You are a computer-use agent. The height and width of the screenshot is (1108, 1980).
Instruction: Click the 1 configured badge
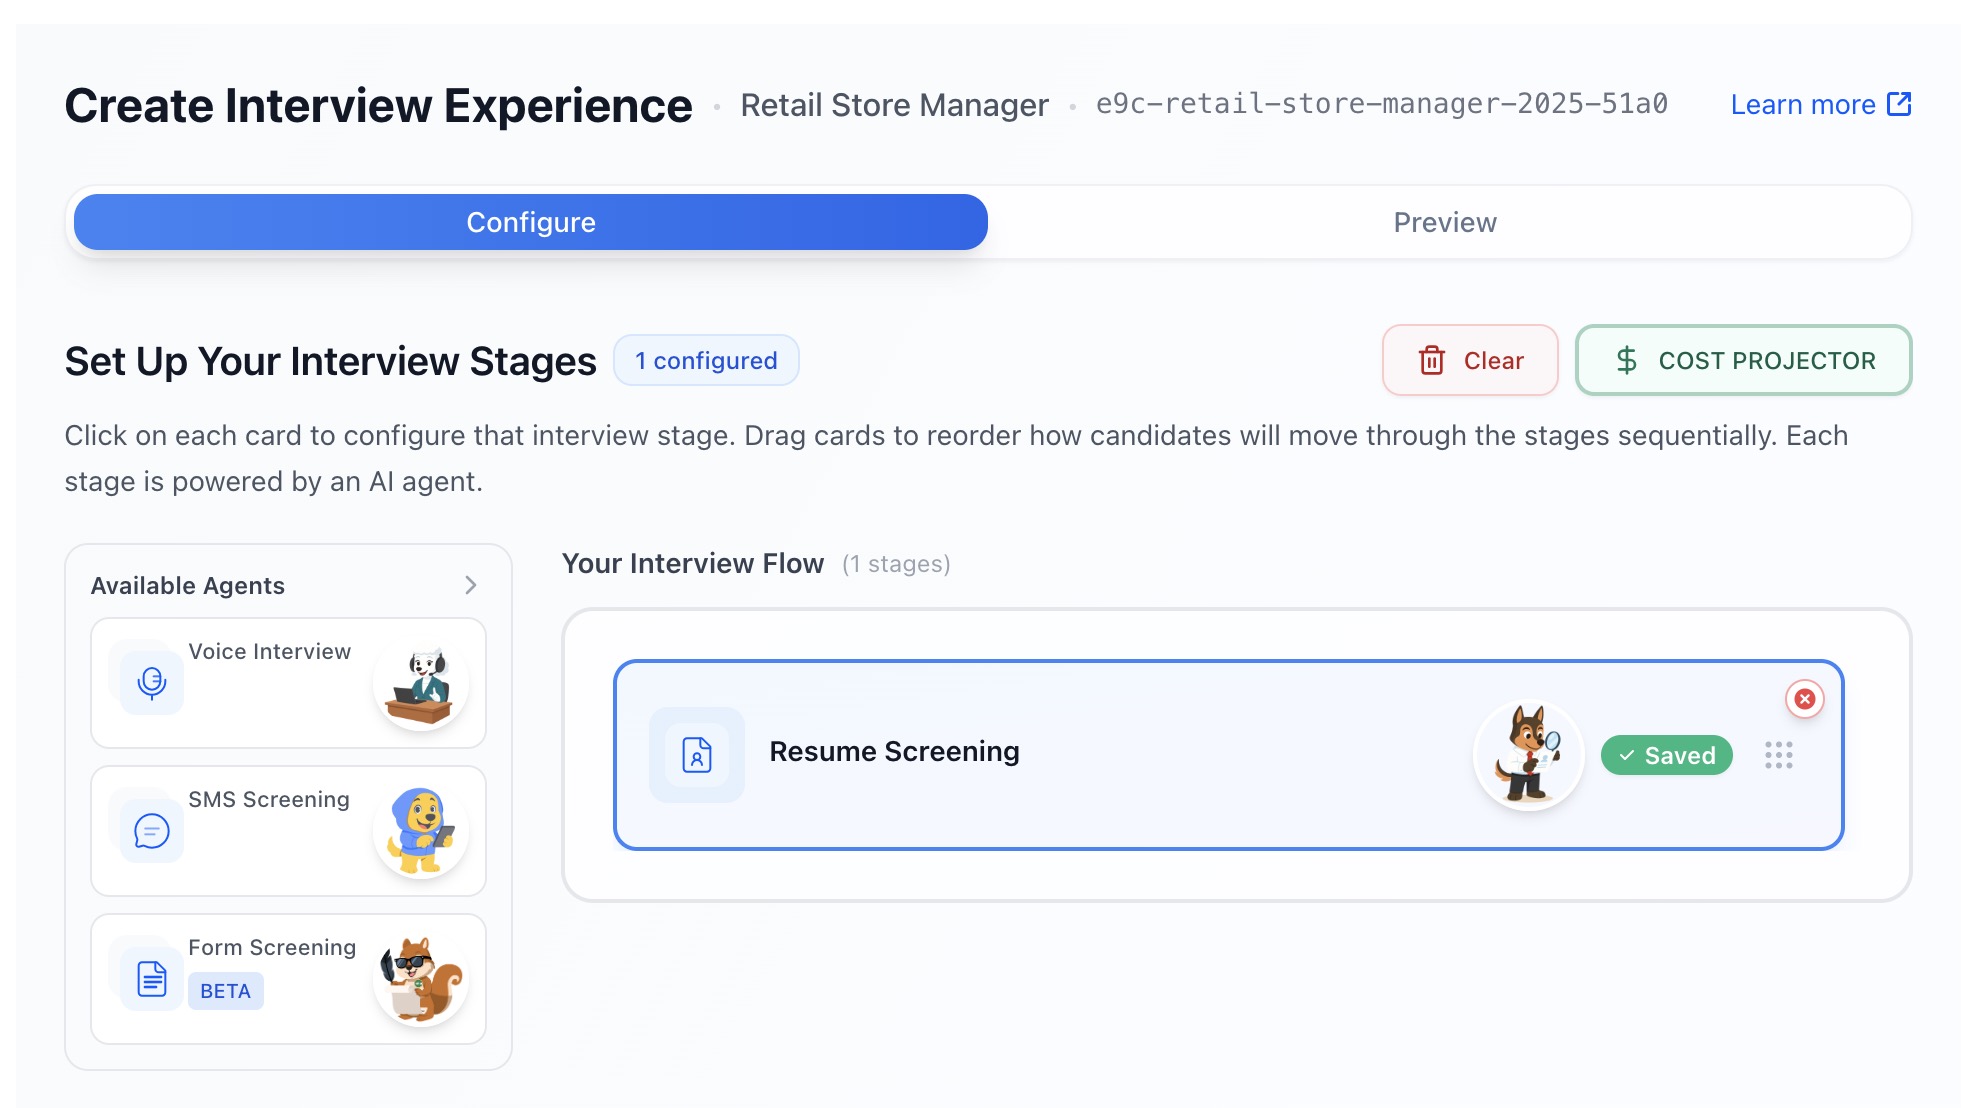point(706,360)
